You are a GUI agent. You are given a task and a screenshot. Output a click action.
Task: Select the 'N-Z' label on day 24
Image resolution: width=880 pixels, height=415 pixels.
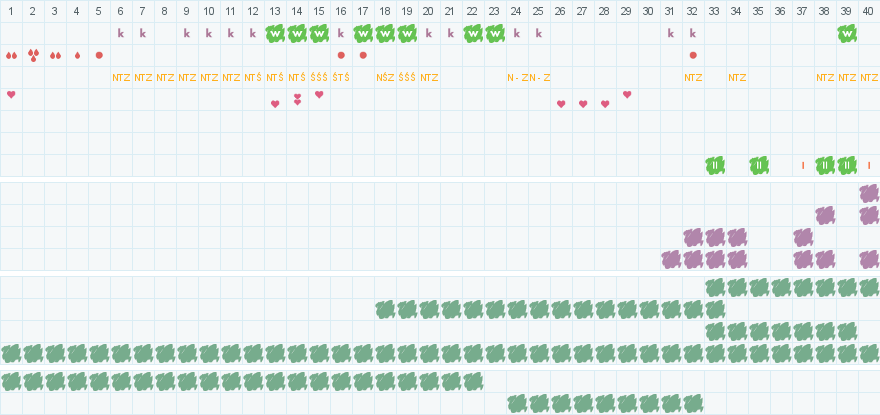pos(517,77)
